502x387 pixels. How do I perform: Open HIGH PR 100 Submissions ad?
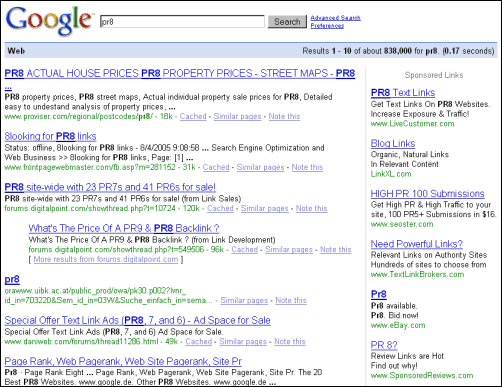click(427, 194)
